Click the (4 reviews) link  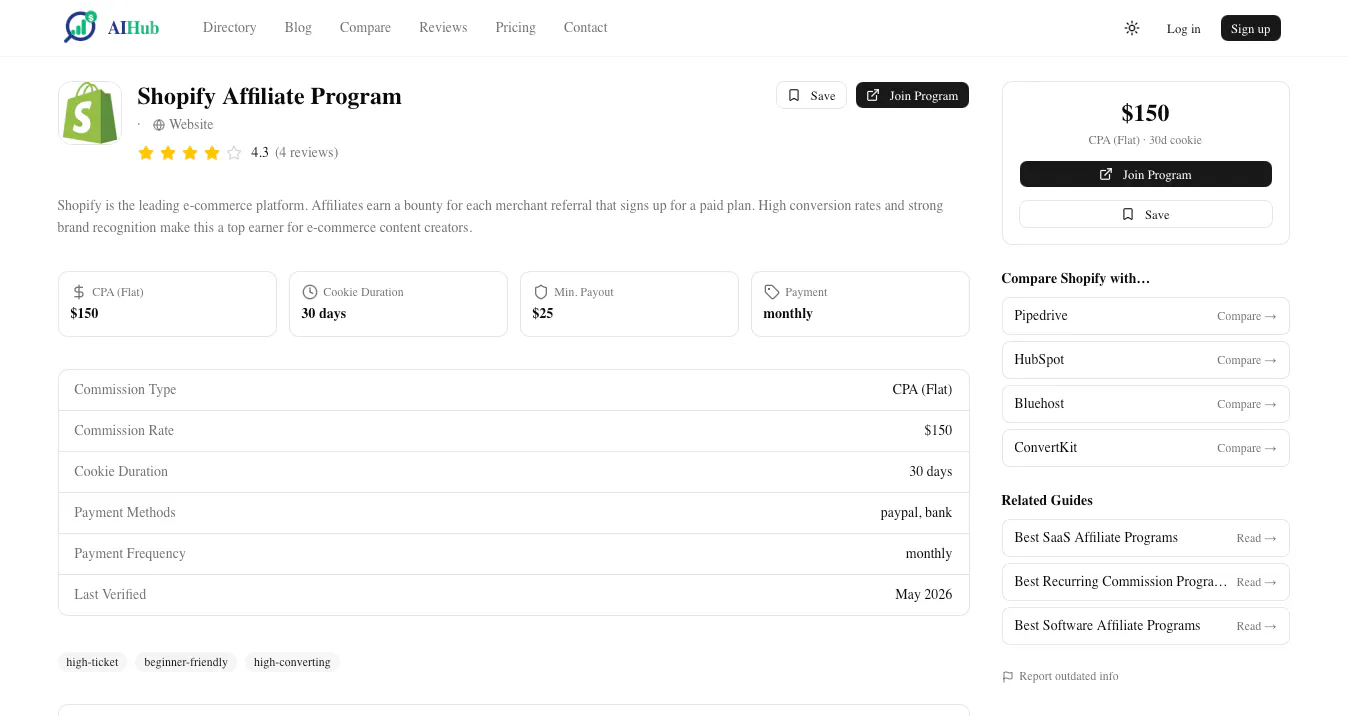tap(307, 153)
